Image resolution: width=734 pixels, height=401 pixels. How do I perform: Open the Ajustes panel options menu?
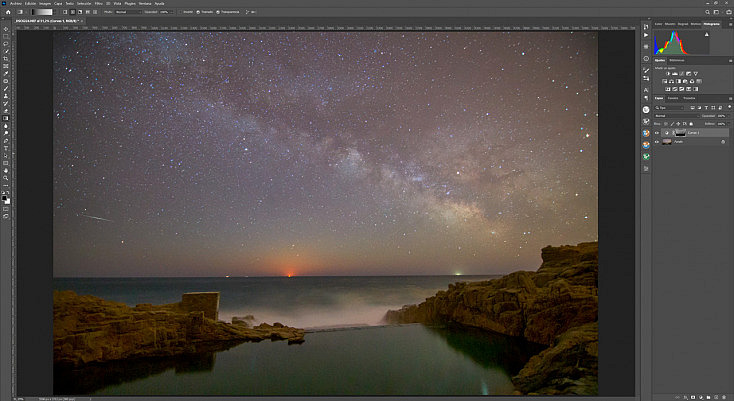click(x=730, y=61)
